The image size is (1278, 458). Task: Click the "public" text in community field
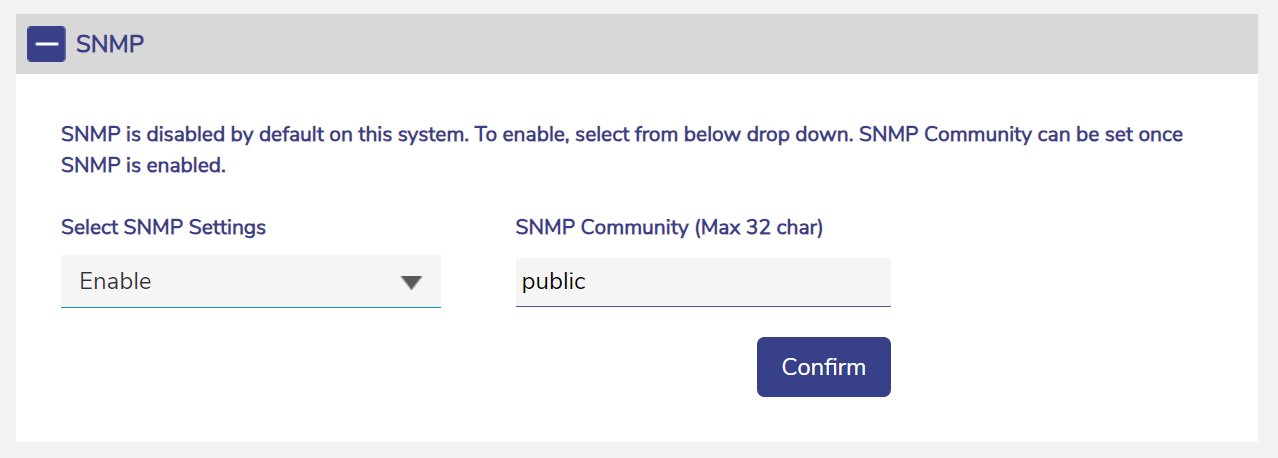(x=553, y=282)
